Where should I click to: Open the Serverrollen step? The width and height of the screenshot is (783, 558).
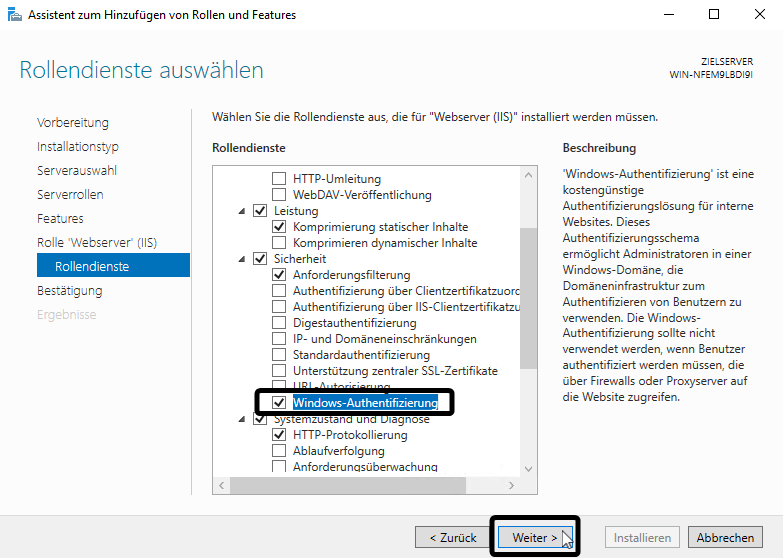(x=70, y=194)
